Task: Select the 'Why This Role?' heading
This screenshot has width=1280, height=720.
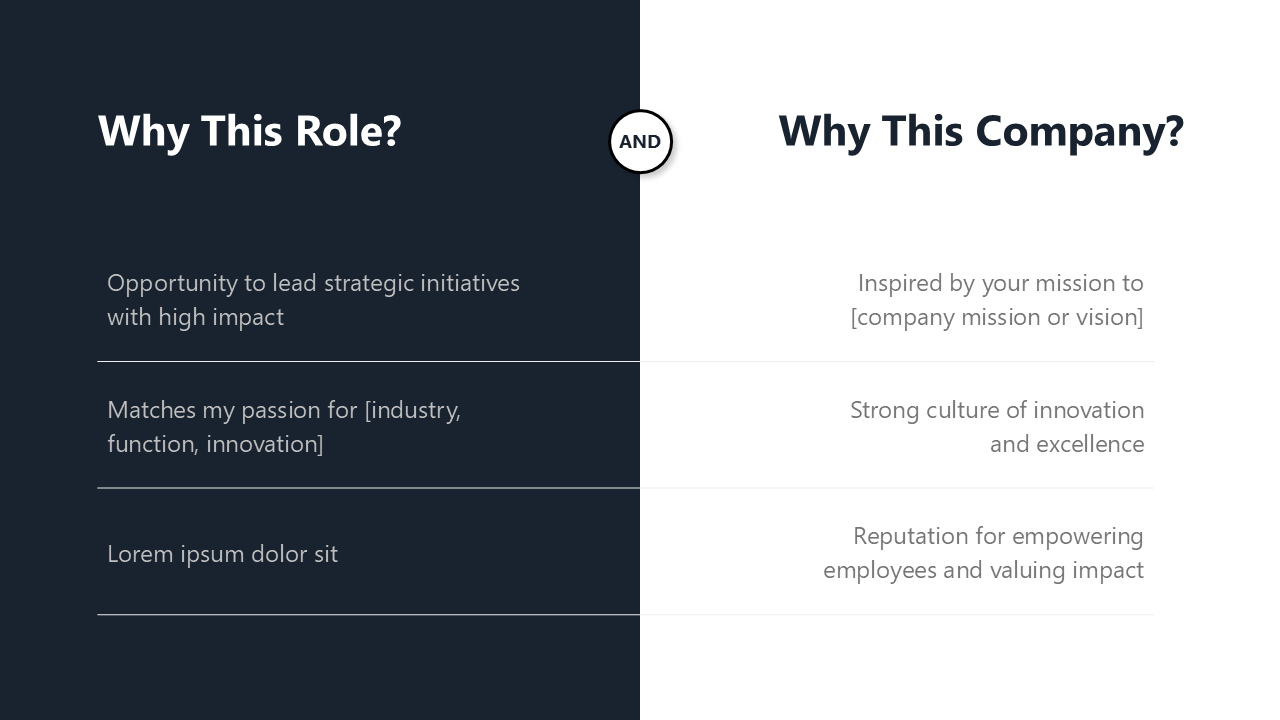Action: [249, 131]
